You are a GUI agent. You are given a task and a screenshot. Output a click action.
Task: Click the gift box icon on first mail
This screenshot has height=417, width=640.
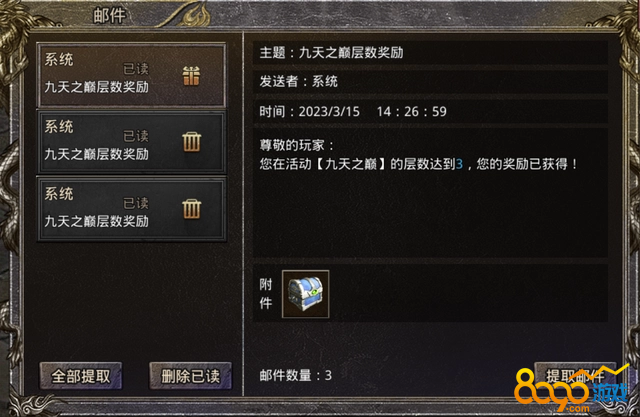click(x=191, y=76)
